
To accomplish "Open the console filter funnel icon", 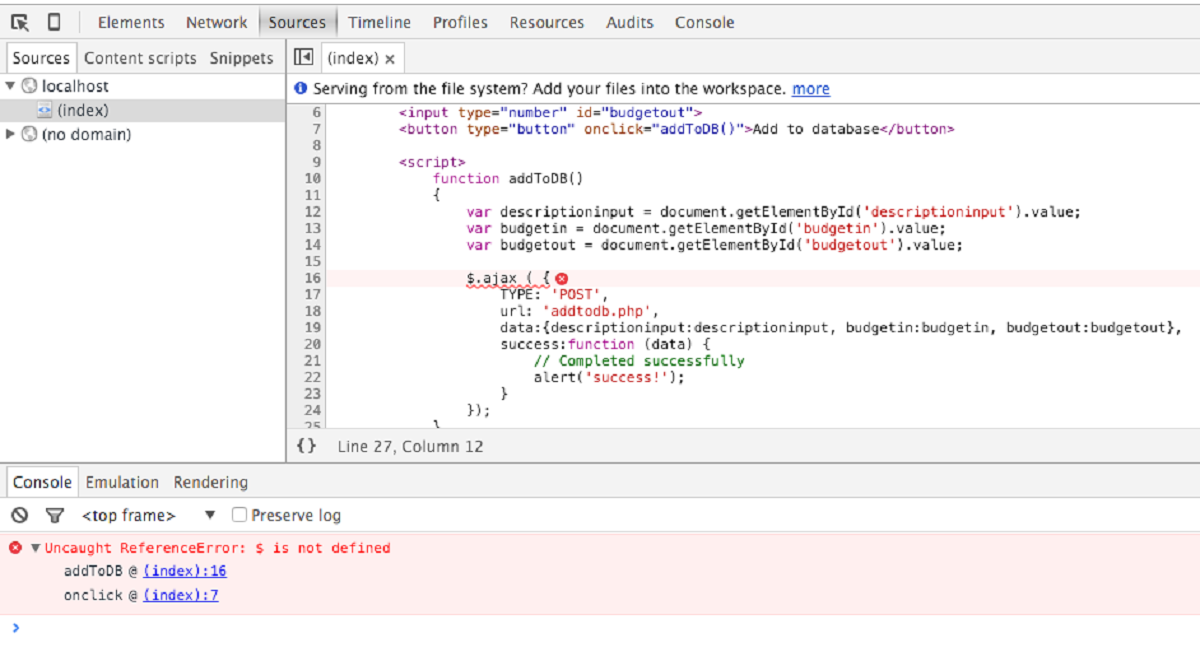I will [x=55, y=515].
